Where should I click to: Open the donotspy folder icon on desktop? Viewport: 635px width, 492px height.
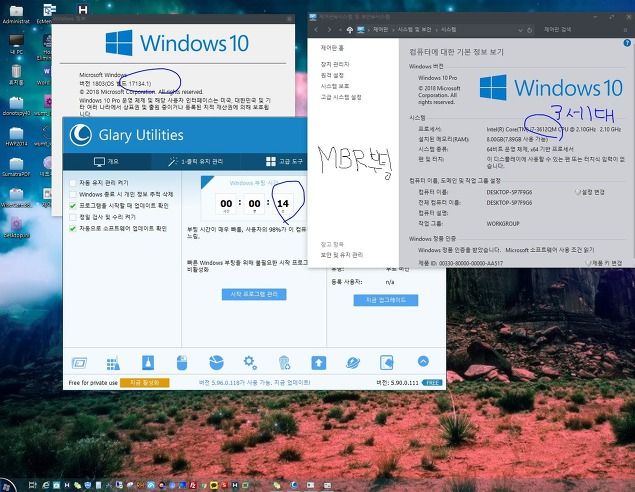16,106
